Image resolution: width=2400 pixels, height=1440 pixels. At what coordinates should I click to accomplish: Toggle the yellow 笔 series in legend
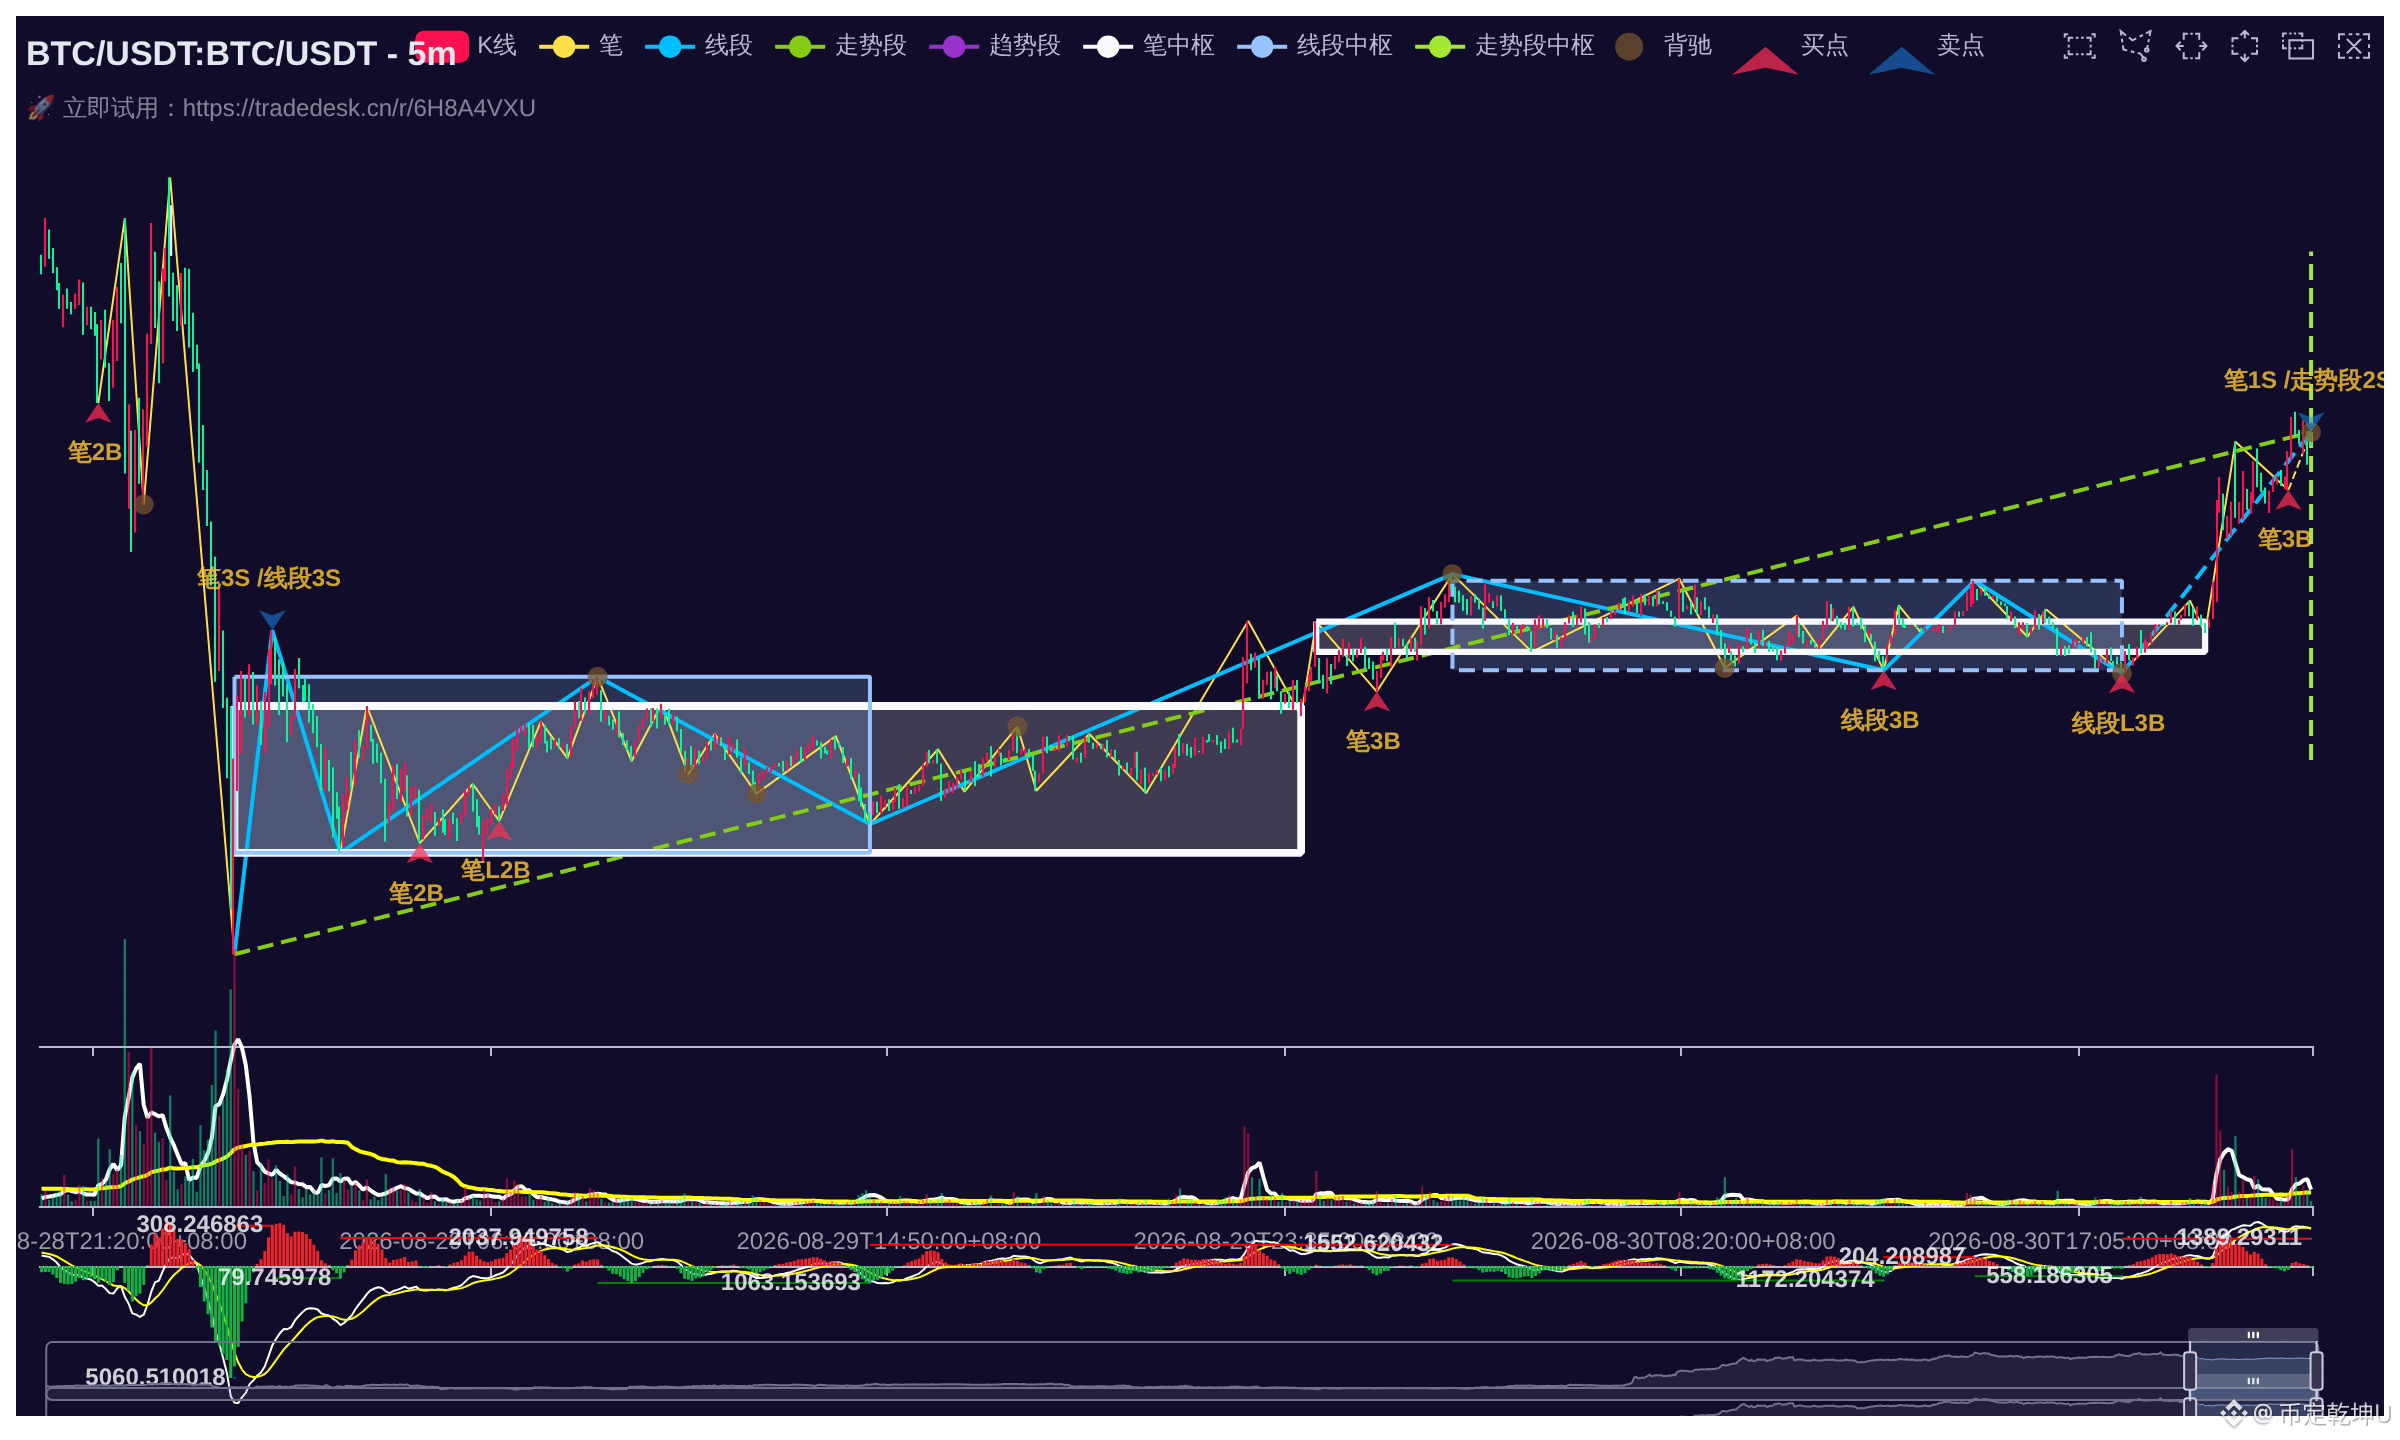coord(581,46)
